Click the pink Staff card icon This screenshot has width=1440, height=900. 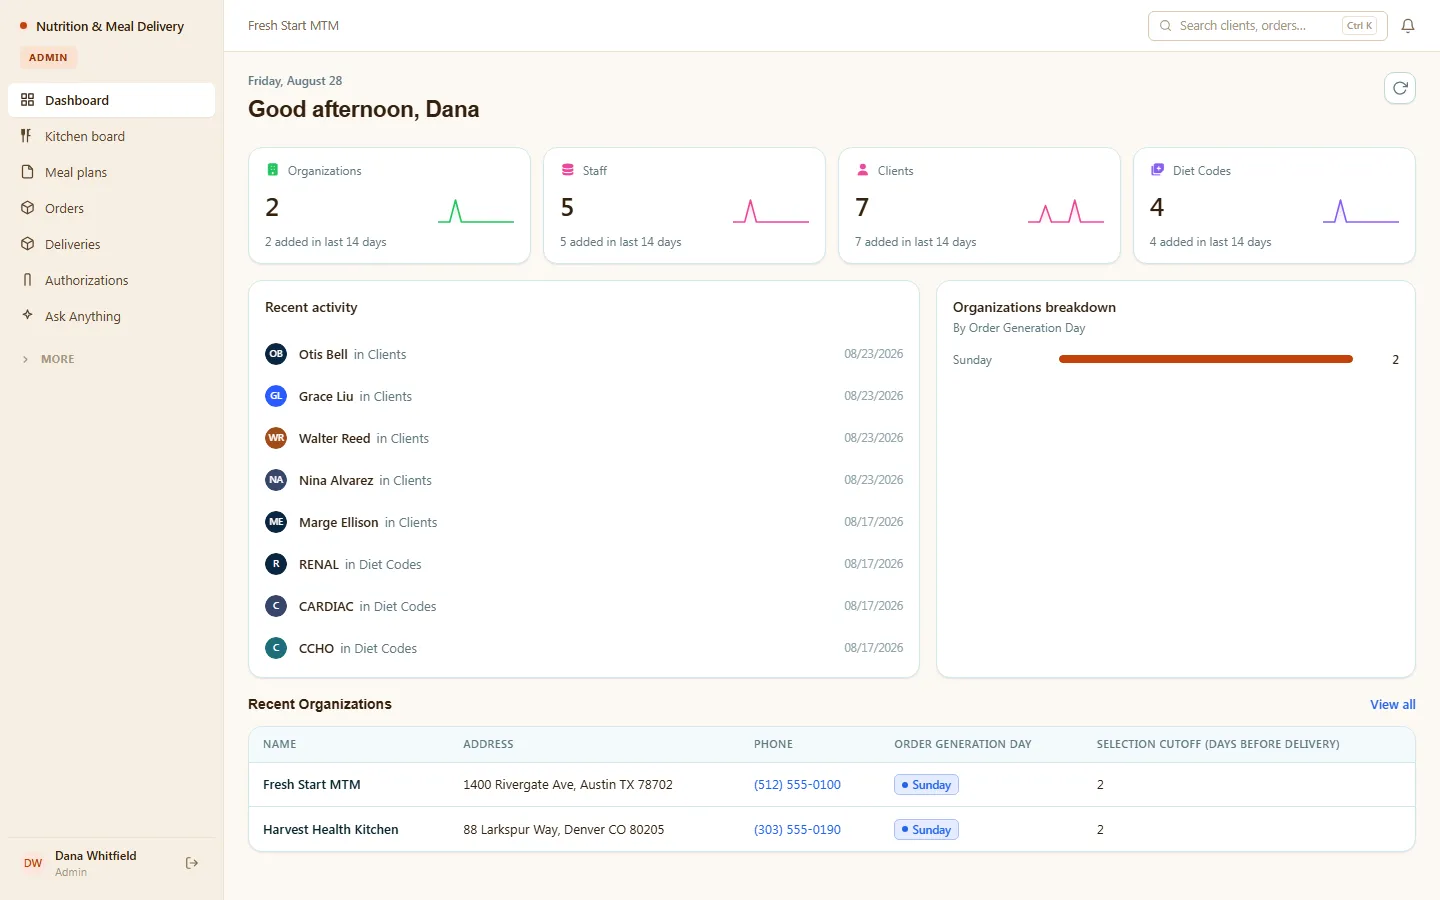coord(568,170)
